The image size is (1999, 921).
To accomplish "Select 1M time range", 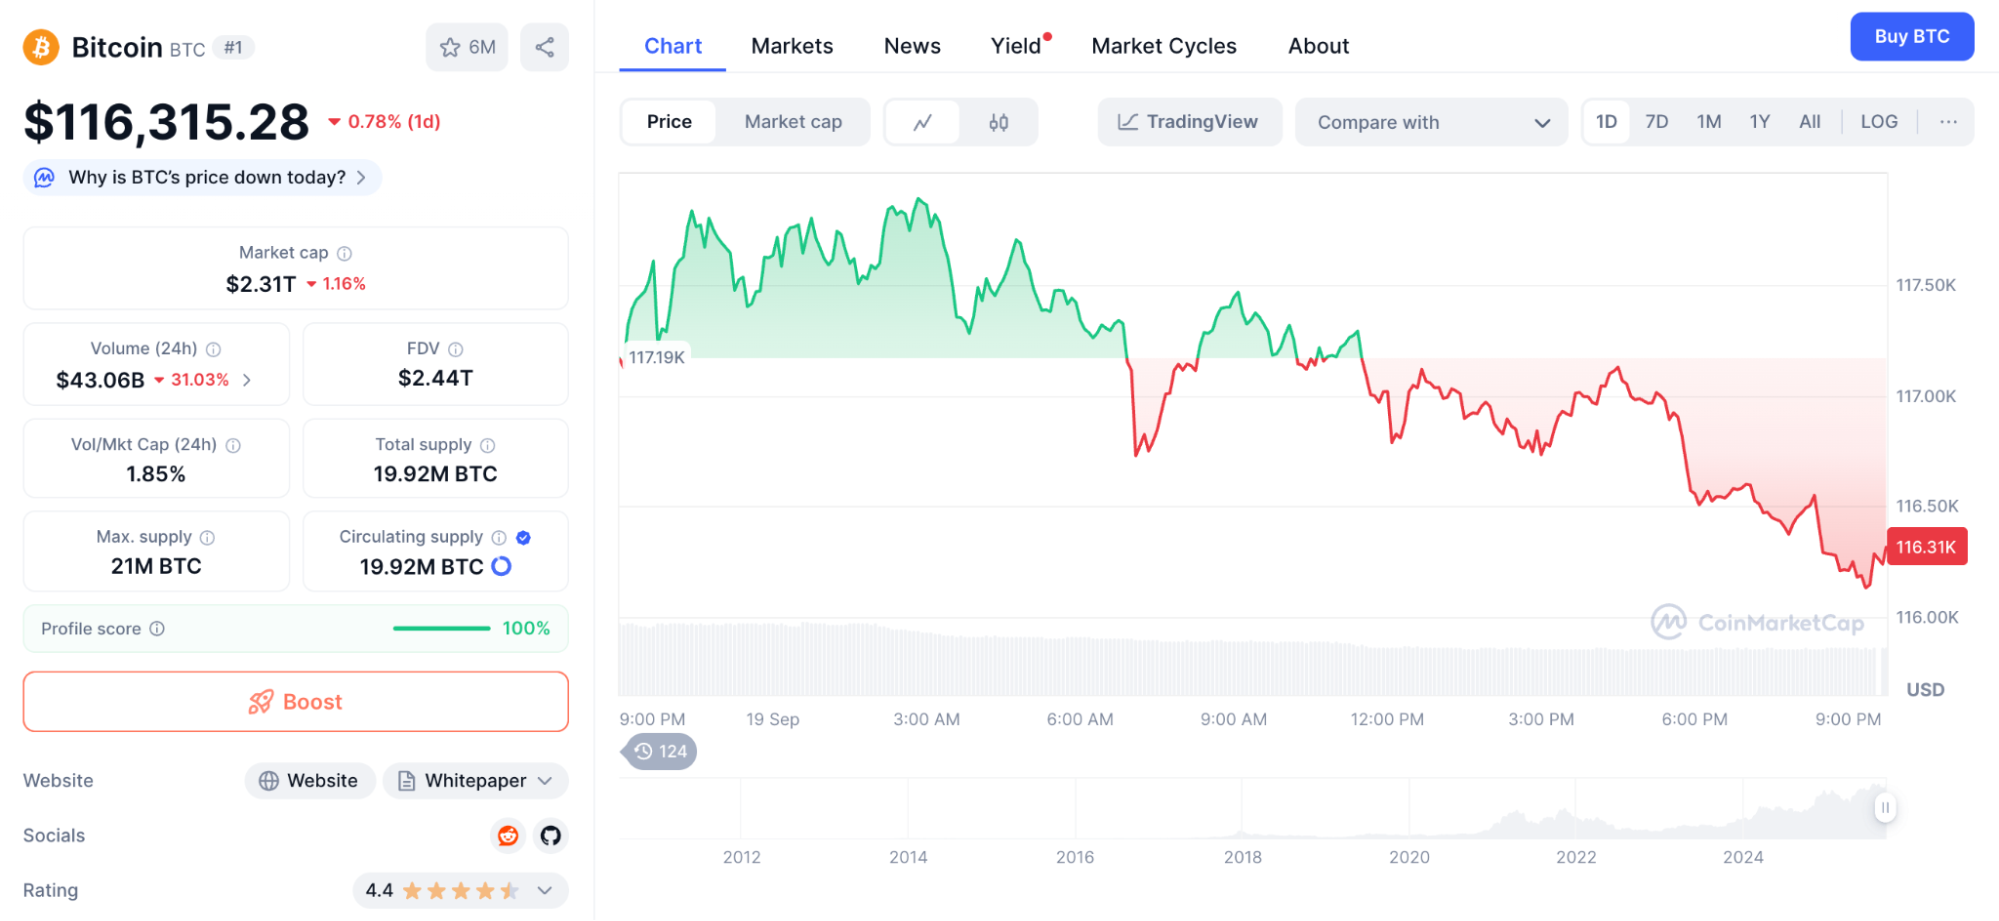I will pos(1709,122).
